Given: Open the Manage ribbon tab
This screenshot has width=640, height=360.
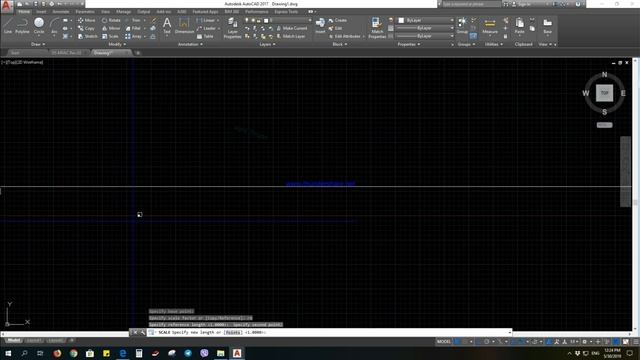Looking at the screenshot, I should click(x=123, y=12).
